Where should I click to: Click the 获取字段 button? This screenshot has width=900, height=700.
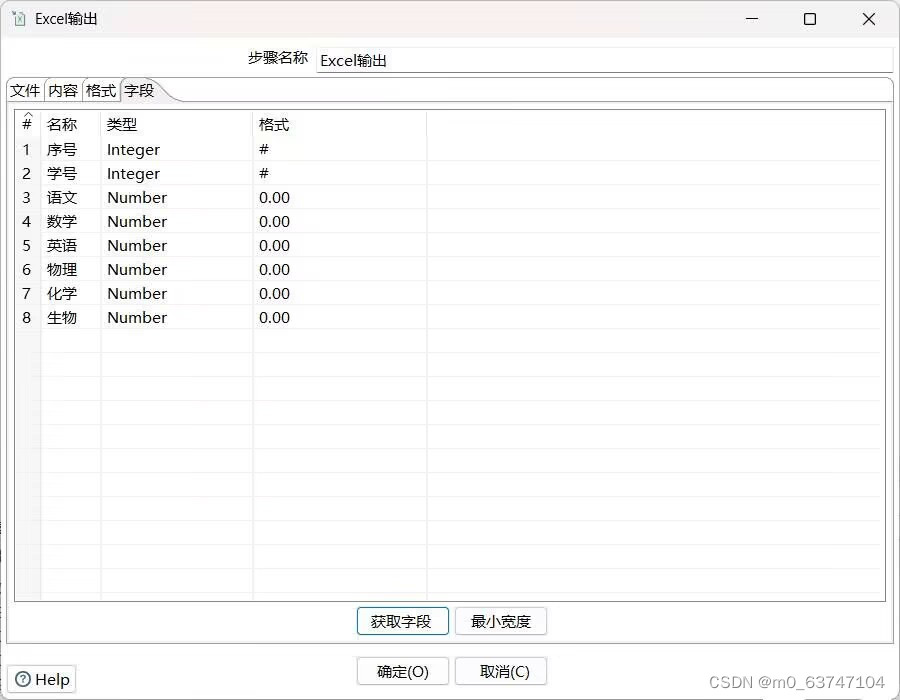(402, 621)
